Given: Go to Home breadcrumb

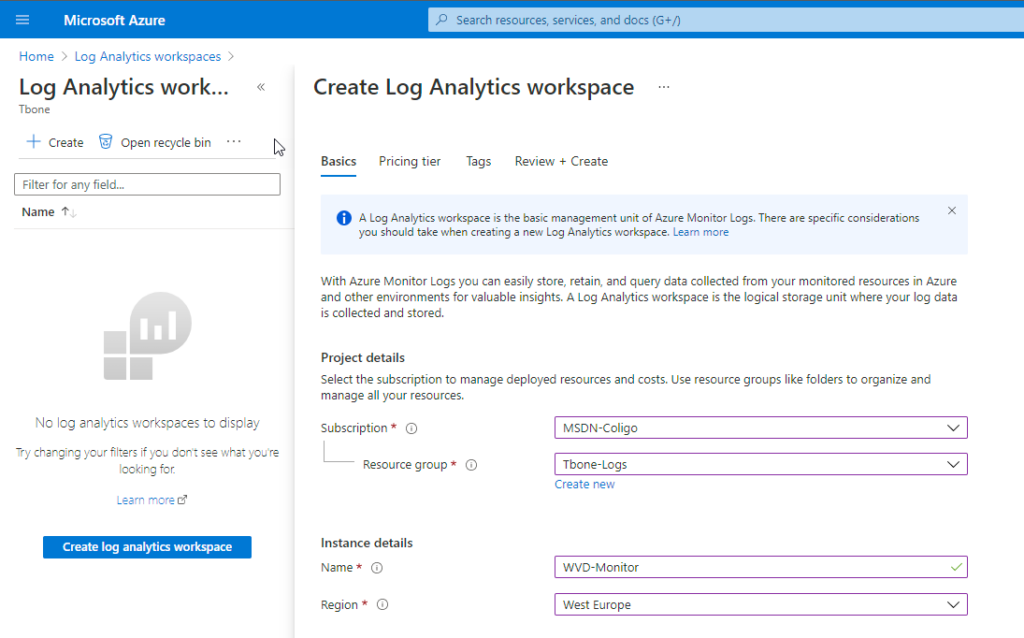Looking at the screenshot, I should pos(37,56).
